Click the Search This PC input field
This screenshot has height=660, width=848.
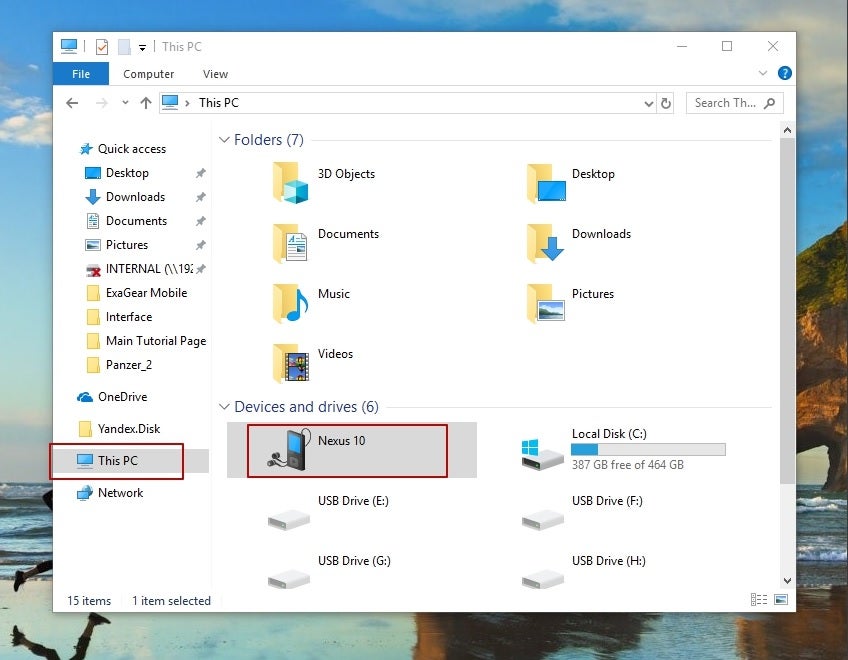[725, 103]
